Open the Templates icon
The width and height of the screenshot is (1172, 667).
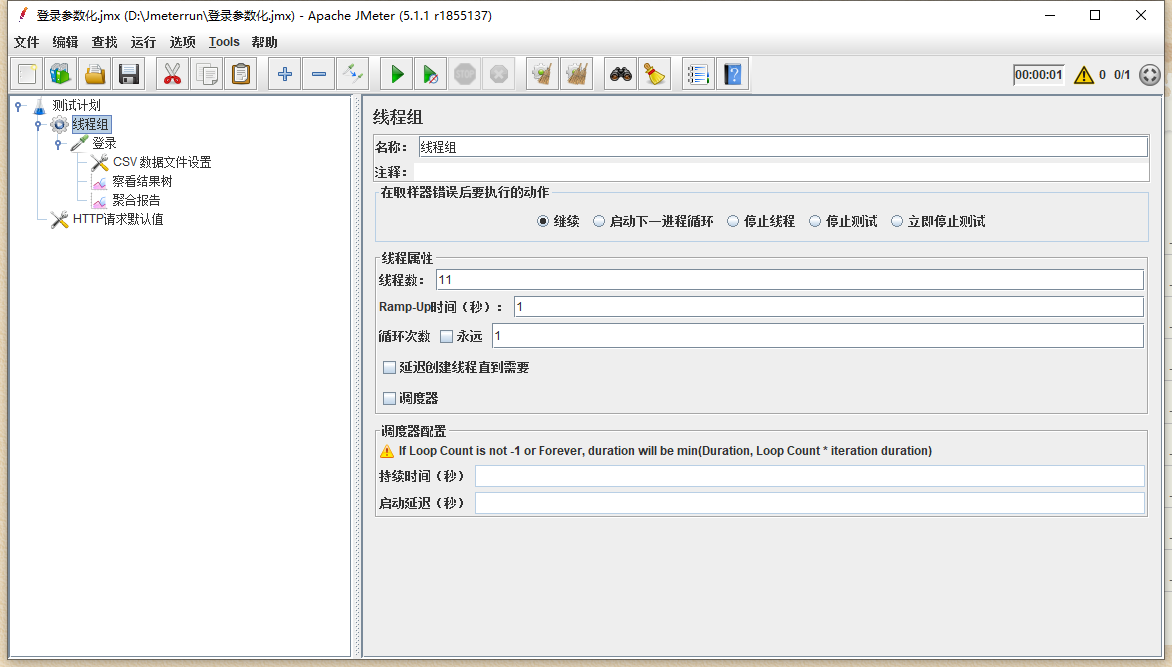tap(61, 74)
